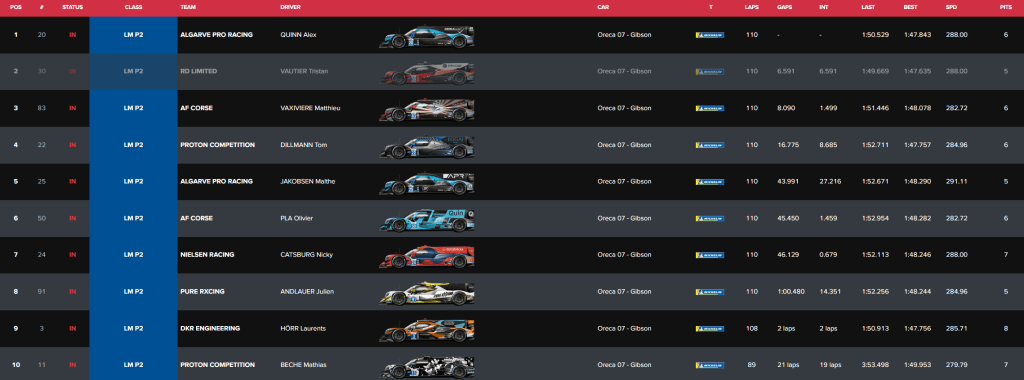The width and height of the screenshot is (1024, 380).
Task: Click the Nielsen Racing #24 car image
Action: [x=426, y=257]
